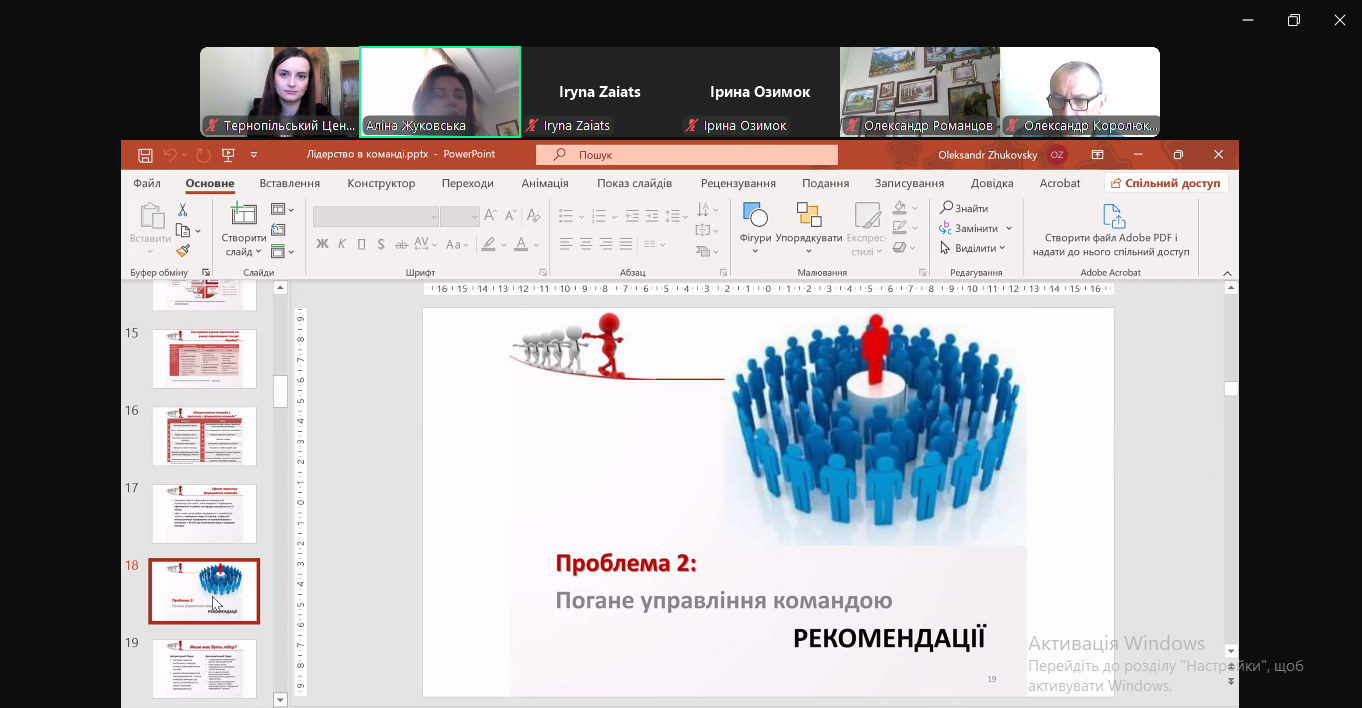Click the Пошук search box
This screenshot has height=708, width=1362.
pyautogui.click(x=687, y=155)
